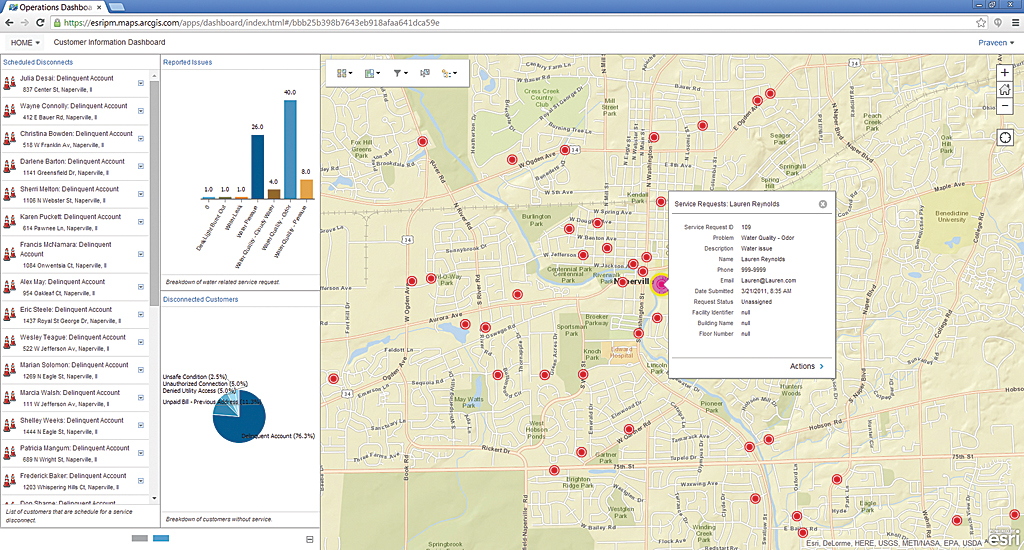The width and height of the screenshot is (1024, 550).
Task: Click the traffic cone icon beside Alex May
Action: click(9, 287)
